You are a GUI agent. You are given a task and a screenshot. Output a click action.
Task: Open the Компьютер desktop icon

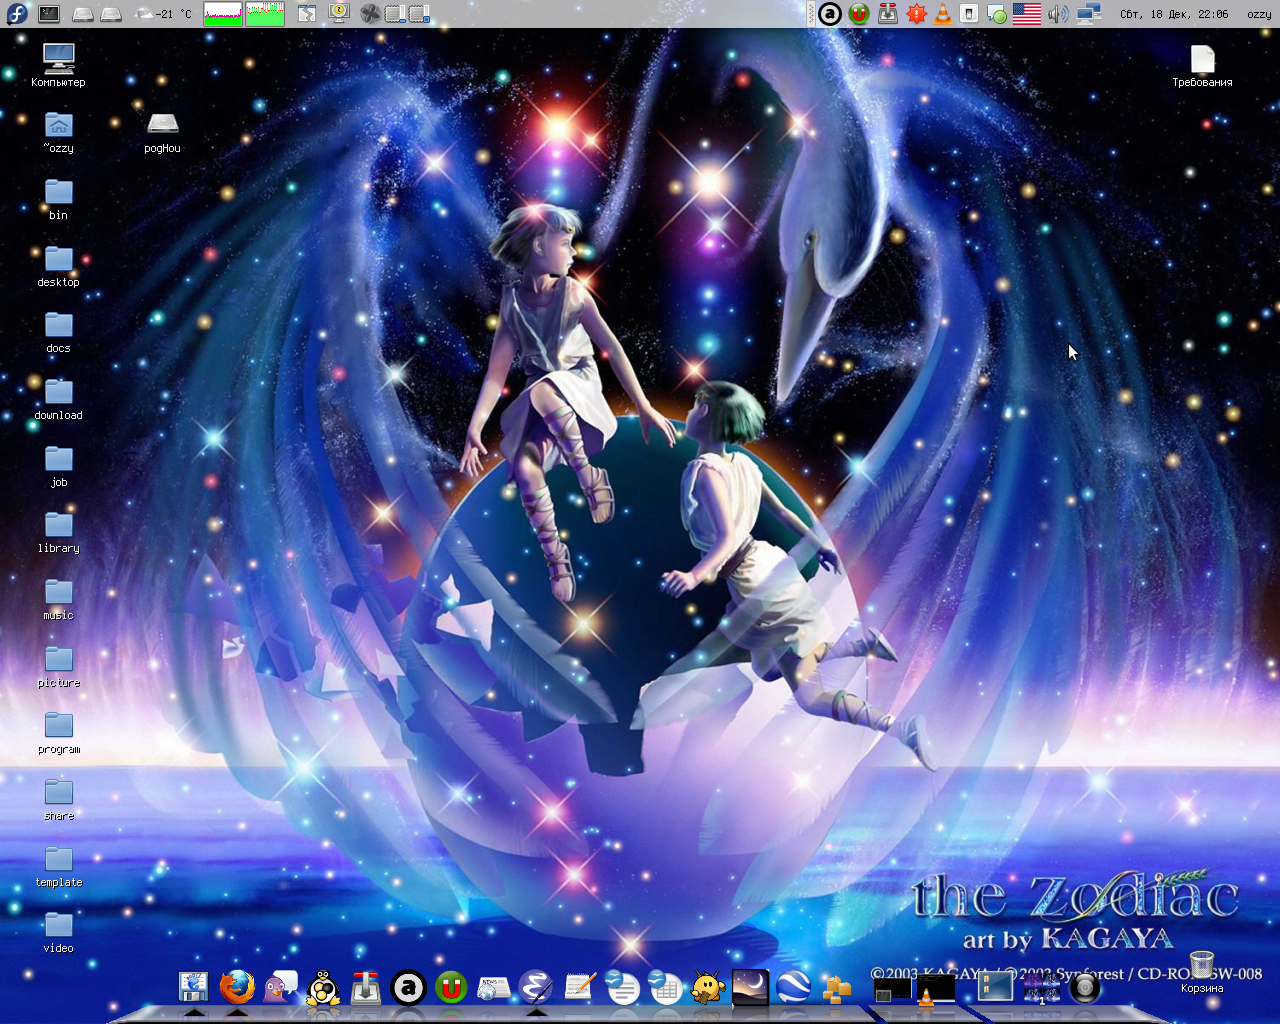(x=58, y=66)
